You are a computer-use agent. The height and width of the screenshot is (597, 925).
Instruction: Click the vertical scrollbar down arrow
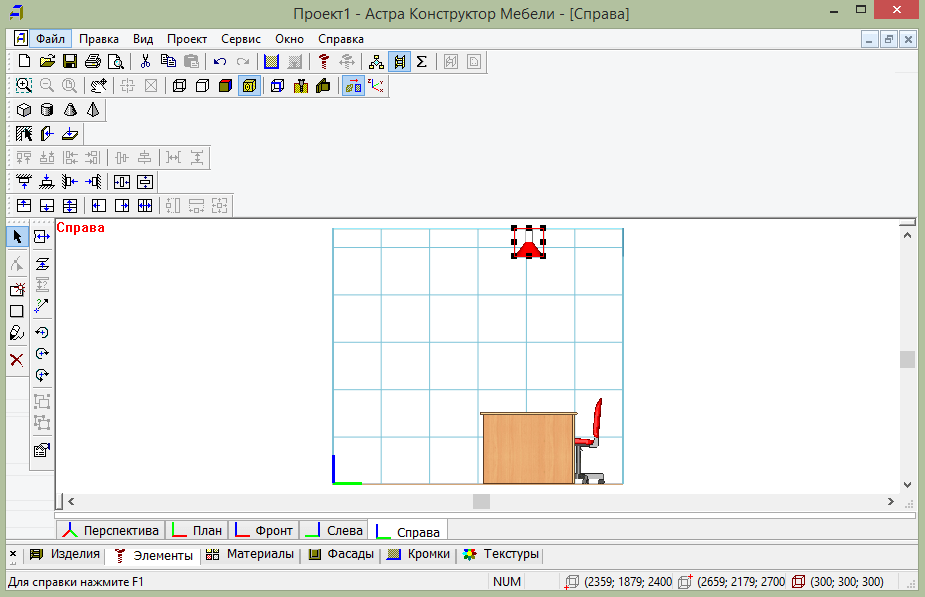(907, 485)
